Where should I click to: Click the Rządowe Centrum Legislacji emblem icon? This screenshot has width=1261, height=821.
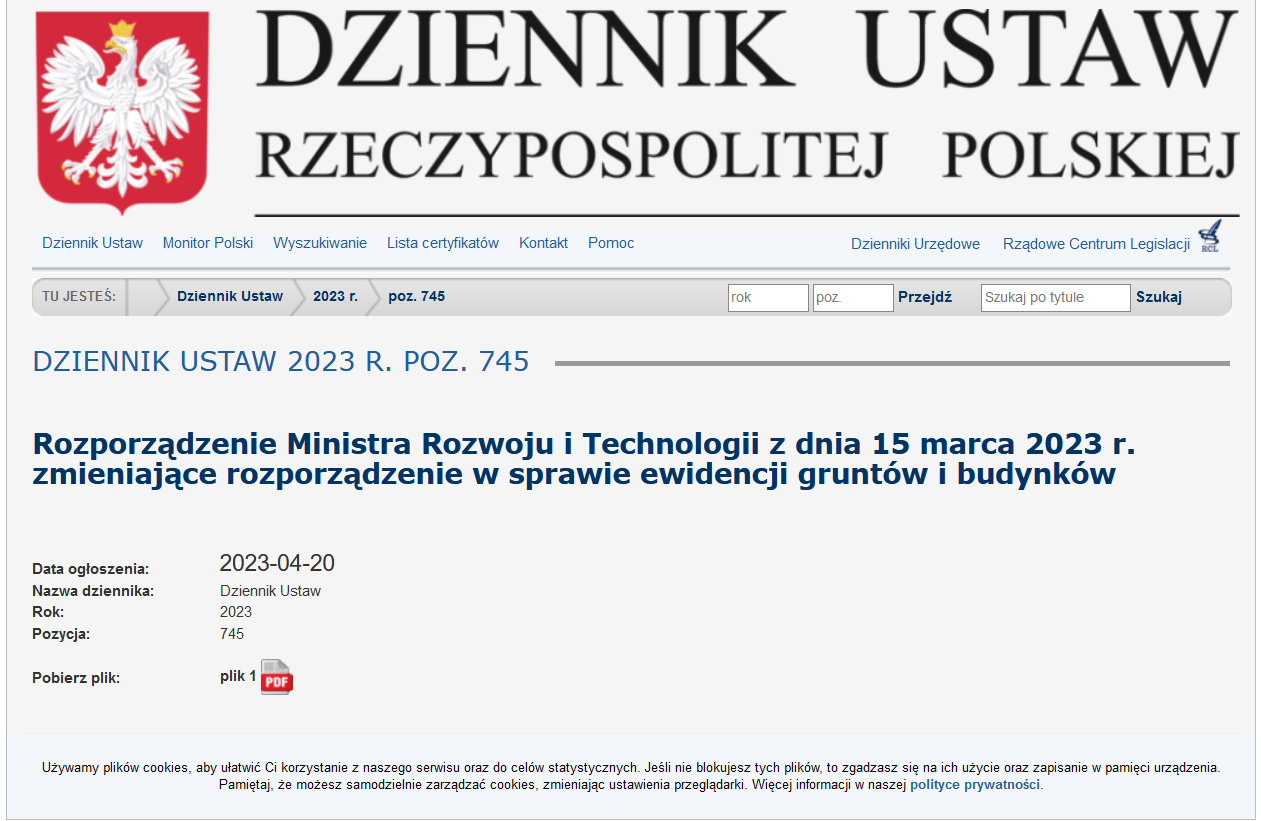pos(1210,236)
